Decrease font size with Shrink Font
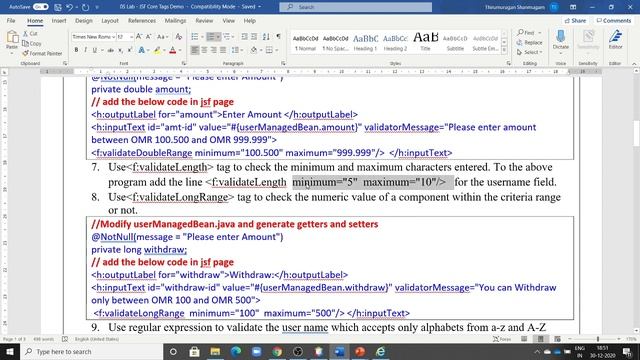Screen dimensions: 640x360 (148, 37)
